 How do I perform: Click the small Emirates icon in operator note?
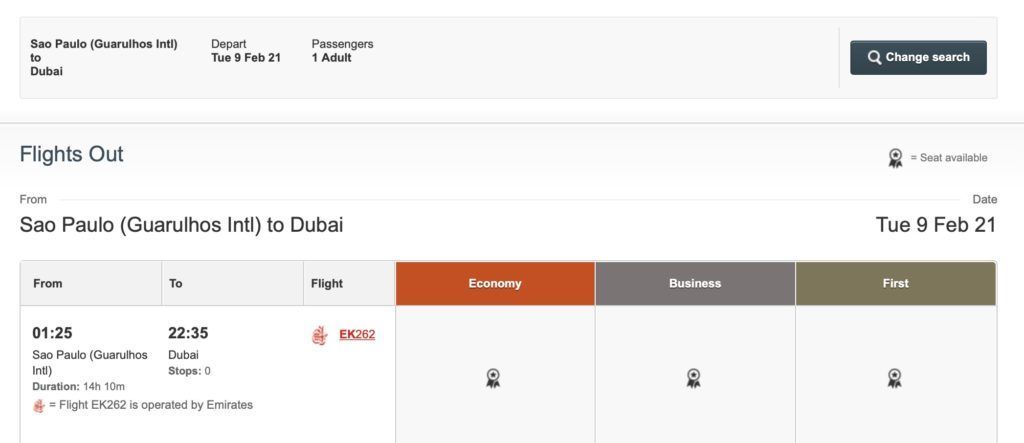pos(39,406)
